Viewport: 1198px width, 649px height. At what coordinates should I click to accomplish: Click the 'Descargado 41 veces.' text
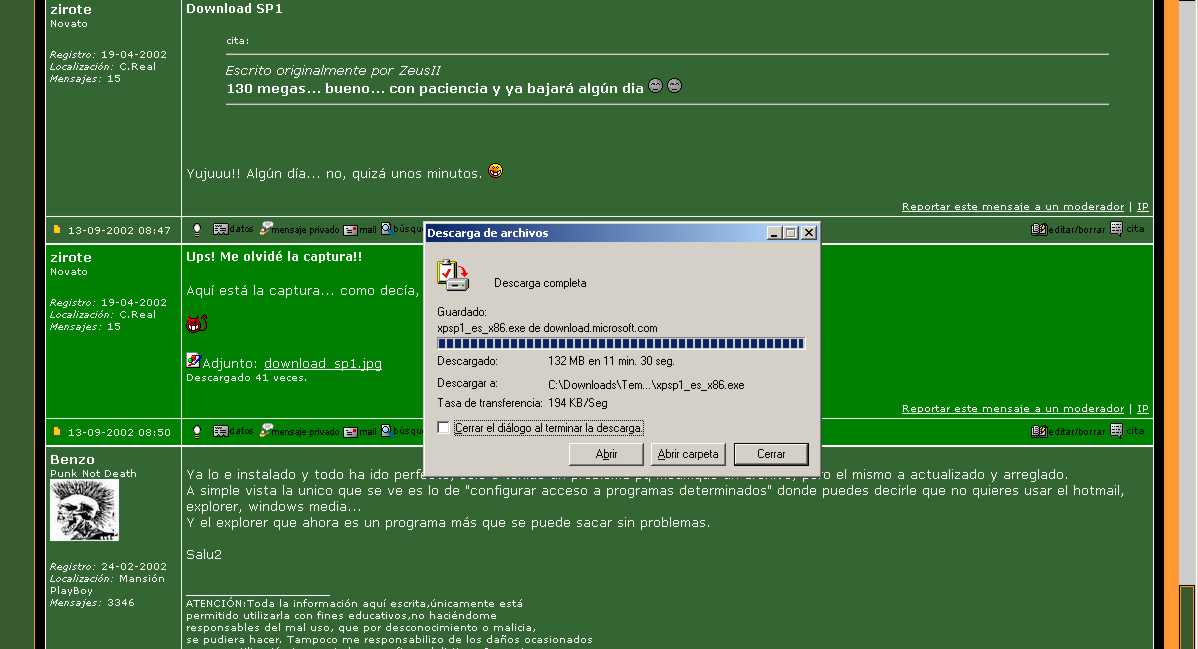pyautogui.click(x=246, y=378)
